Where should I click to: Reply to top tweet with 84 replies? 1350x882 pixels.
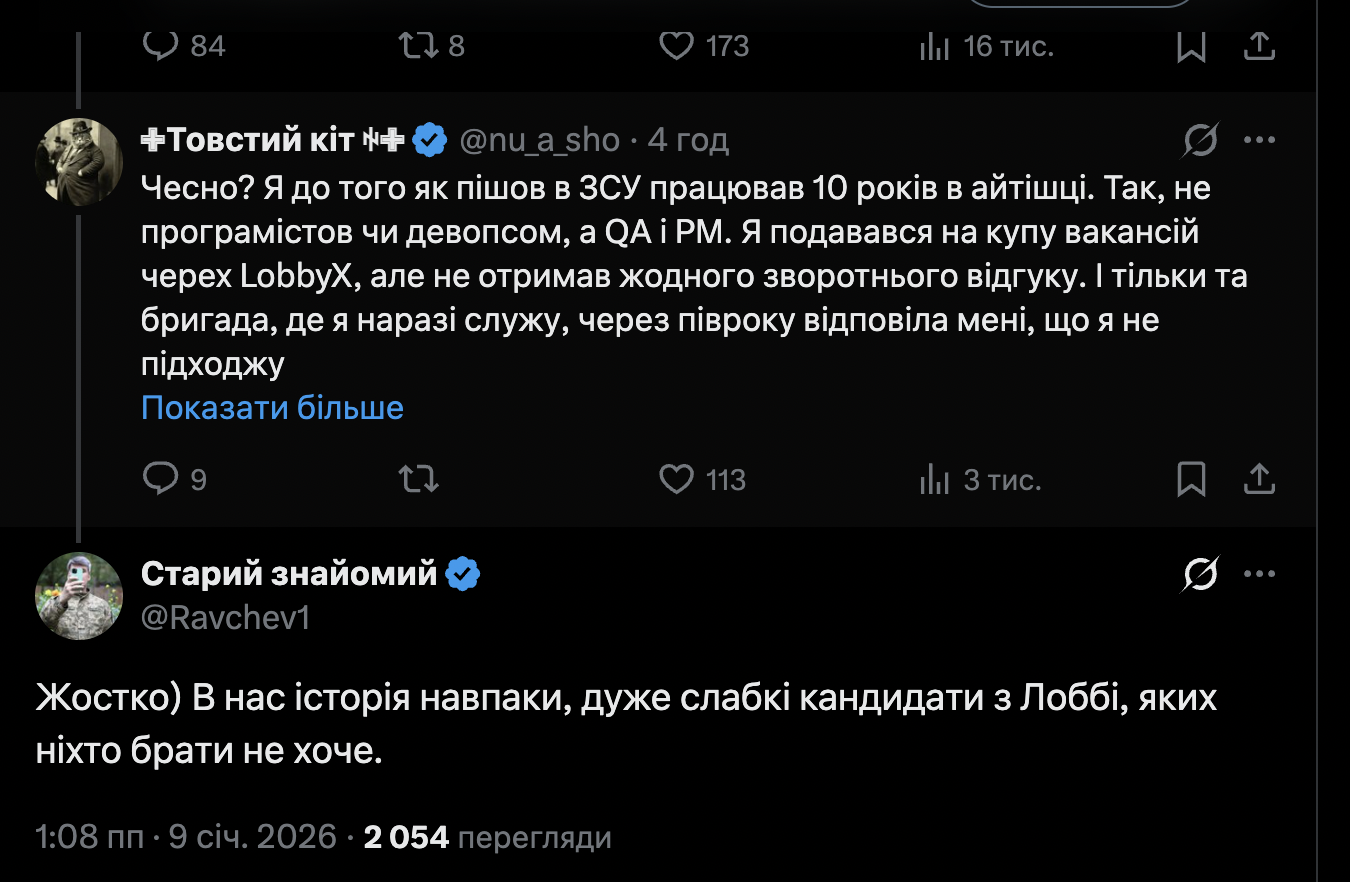tap(160, 46)
